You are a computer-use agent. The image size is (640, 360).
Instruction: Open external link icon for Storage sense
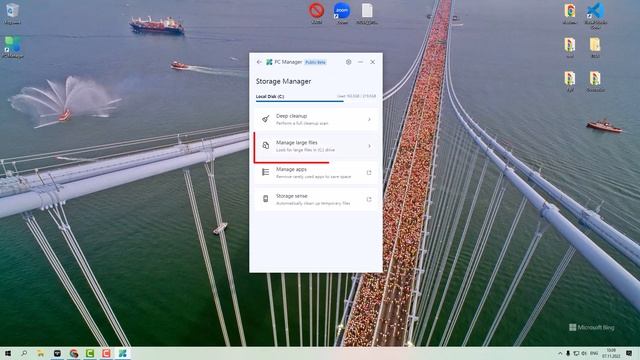[x=369, y=199]
